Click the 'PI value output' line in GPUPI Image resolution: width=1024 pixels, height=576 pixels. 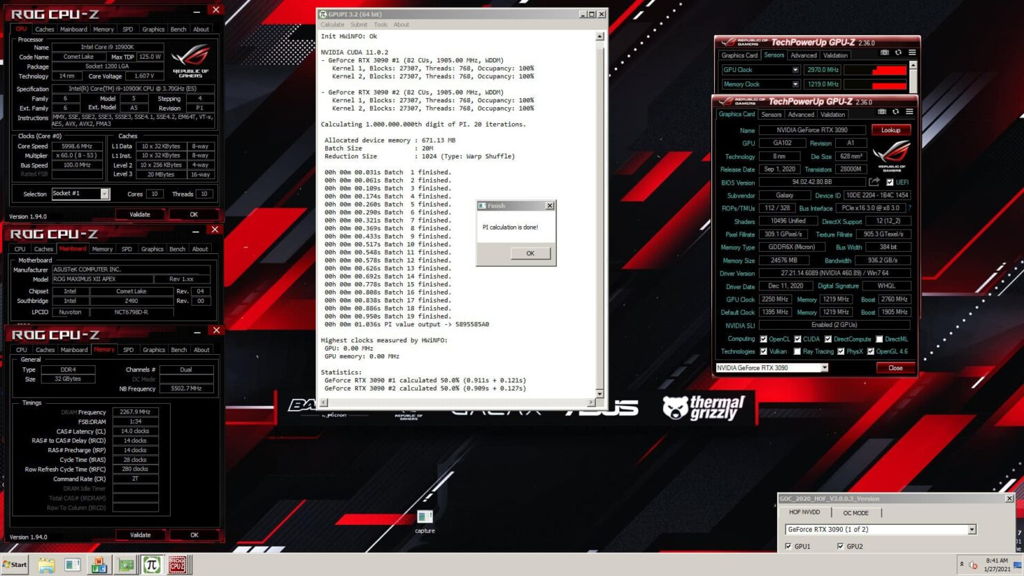(x=407, y=324)
